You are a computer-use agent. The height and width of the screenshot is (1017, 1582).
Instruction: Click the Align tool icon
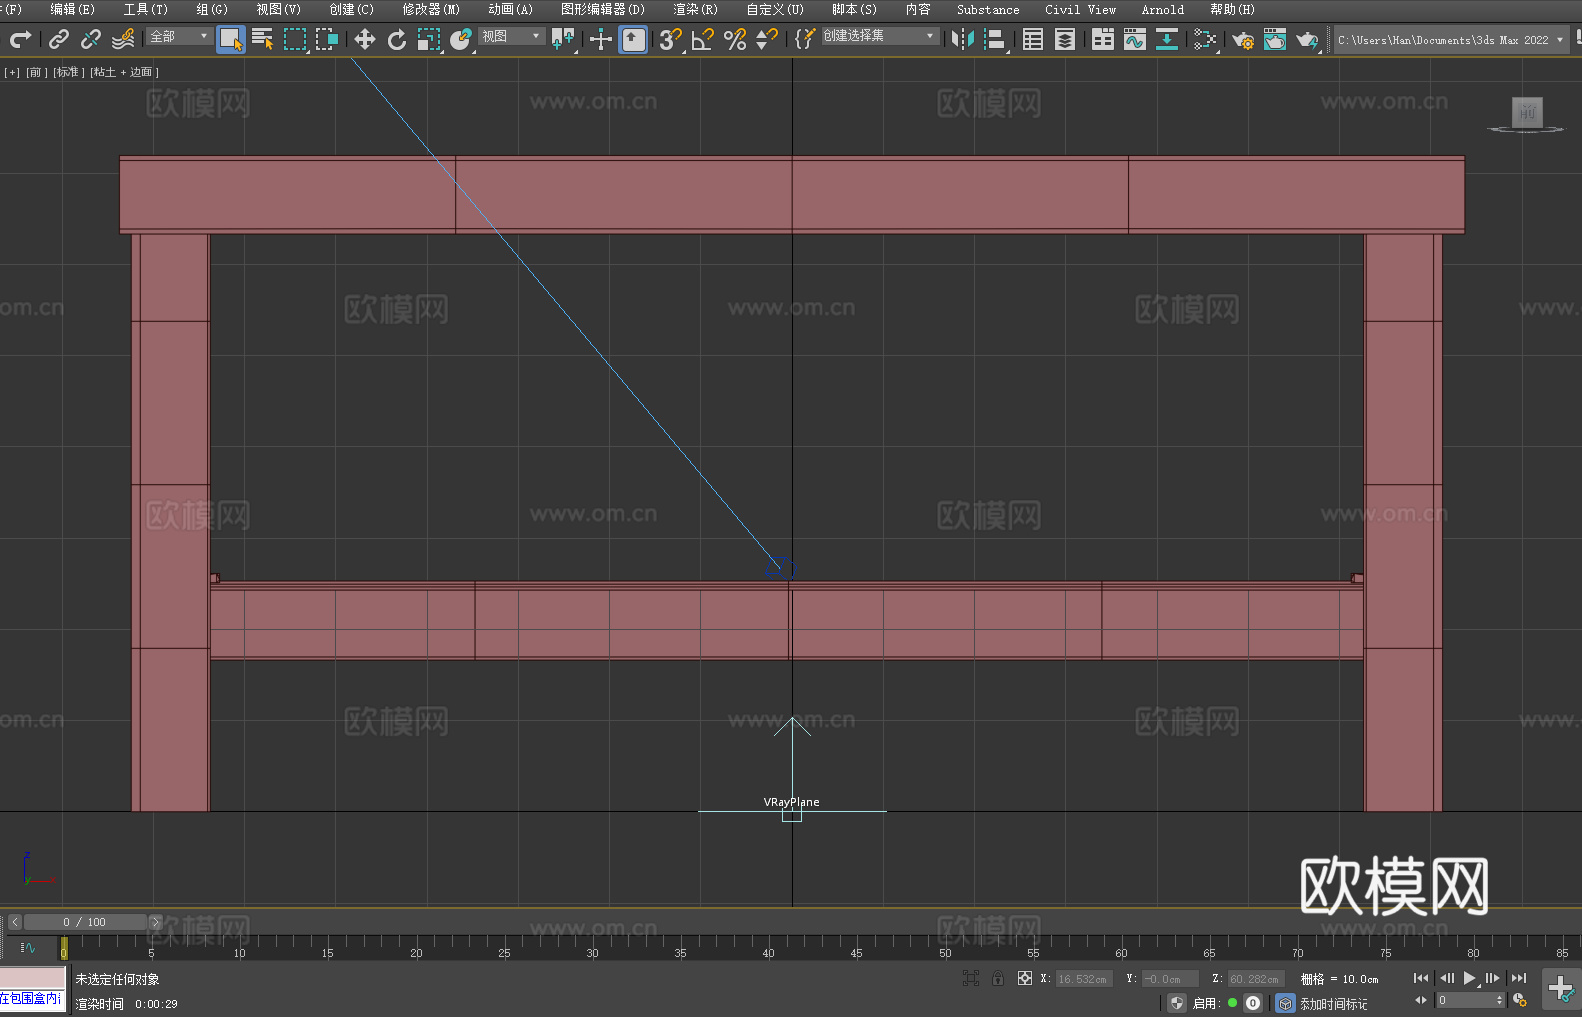point(995,39)
